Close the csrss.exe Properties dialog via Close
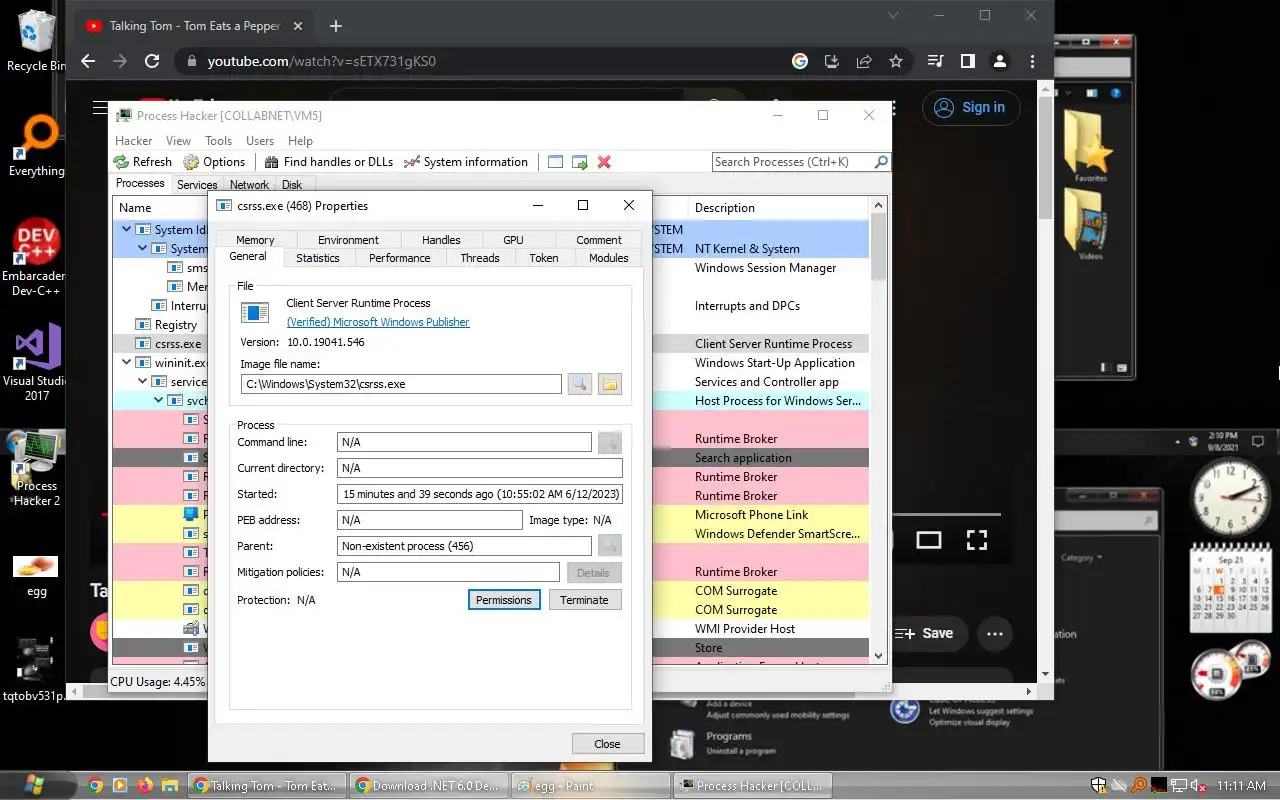 point(607,744)
